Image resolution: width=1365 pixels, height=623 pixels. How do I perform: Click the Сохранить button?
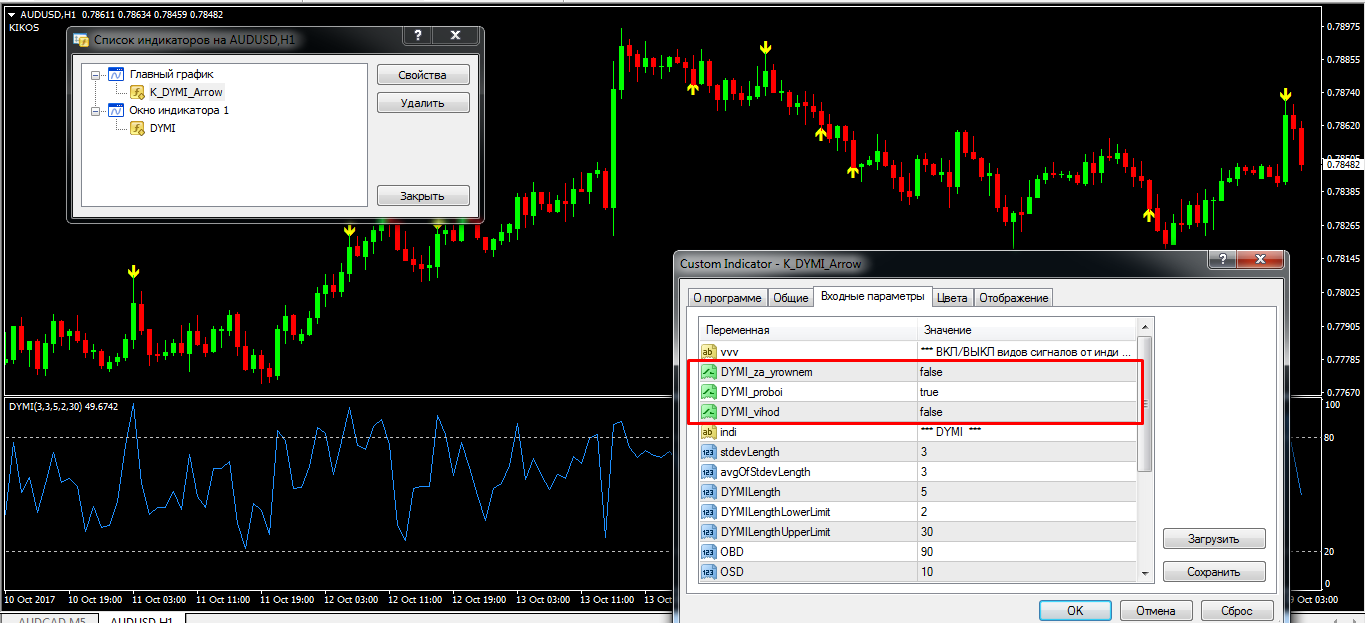tap(1213, 572)
